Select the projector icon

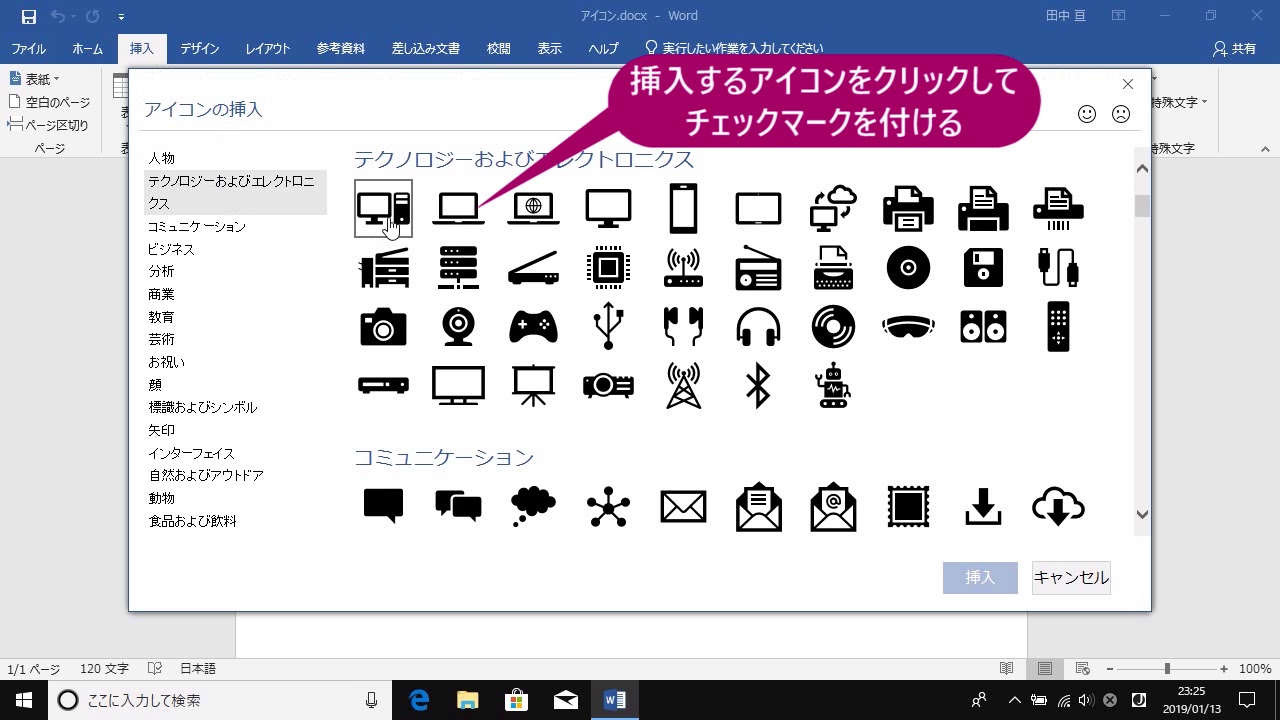point(608,385)
